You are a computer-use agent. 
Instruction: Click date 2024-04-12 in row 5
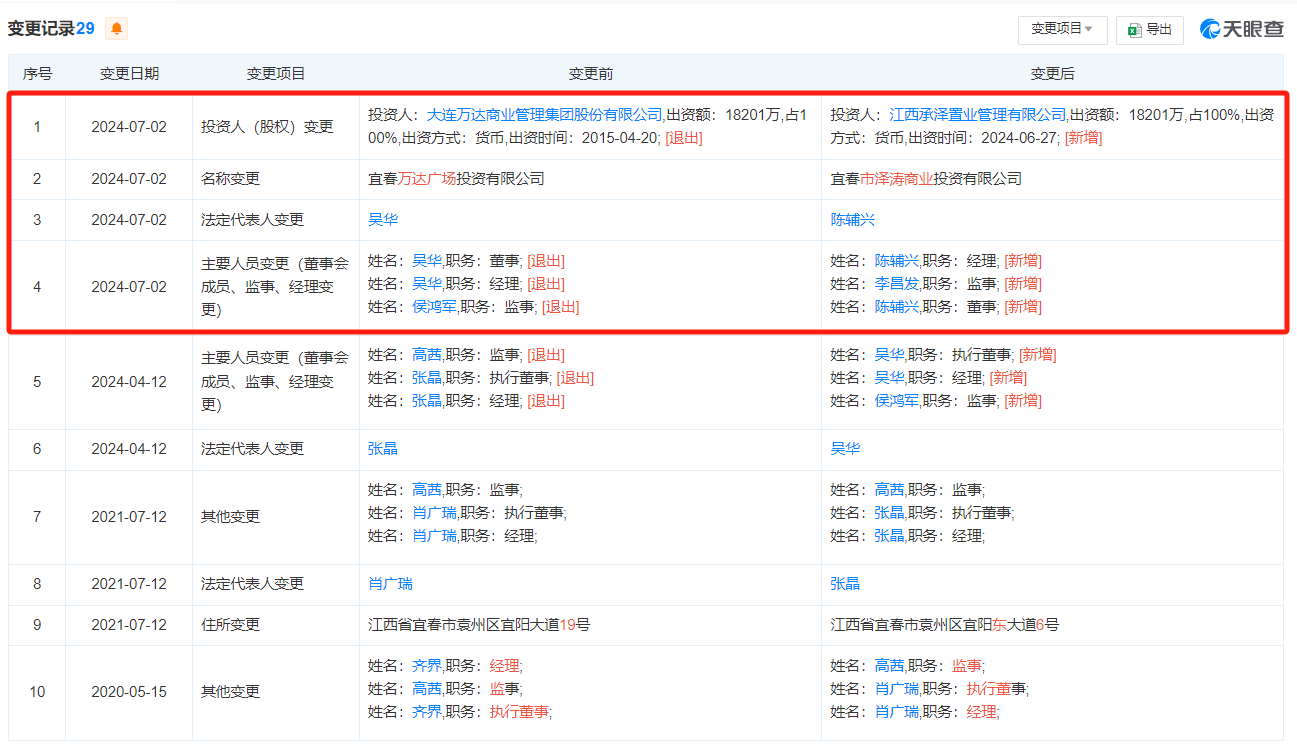point(129,381)
